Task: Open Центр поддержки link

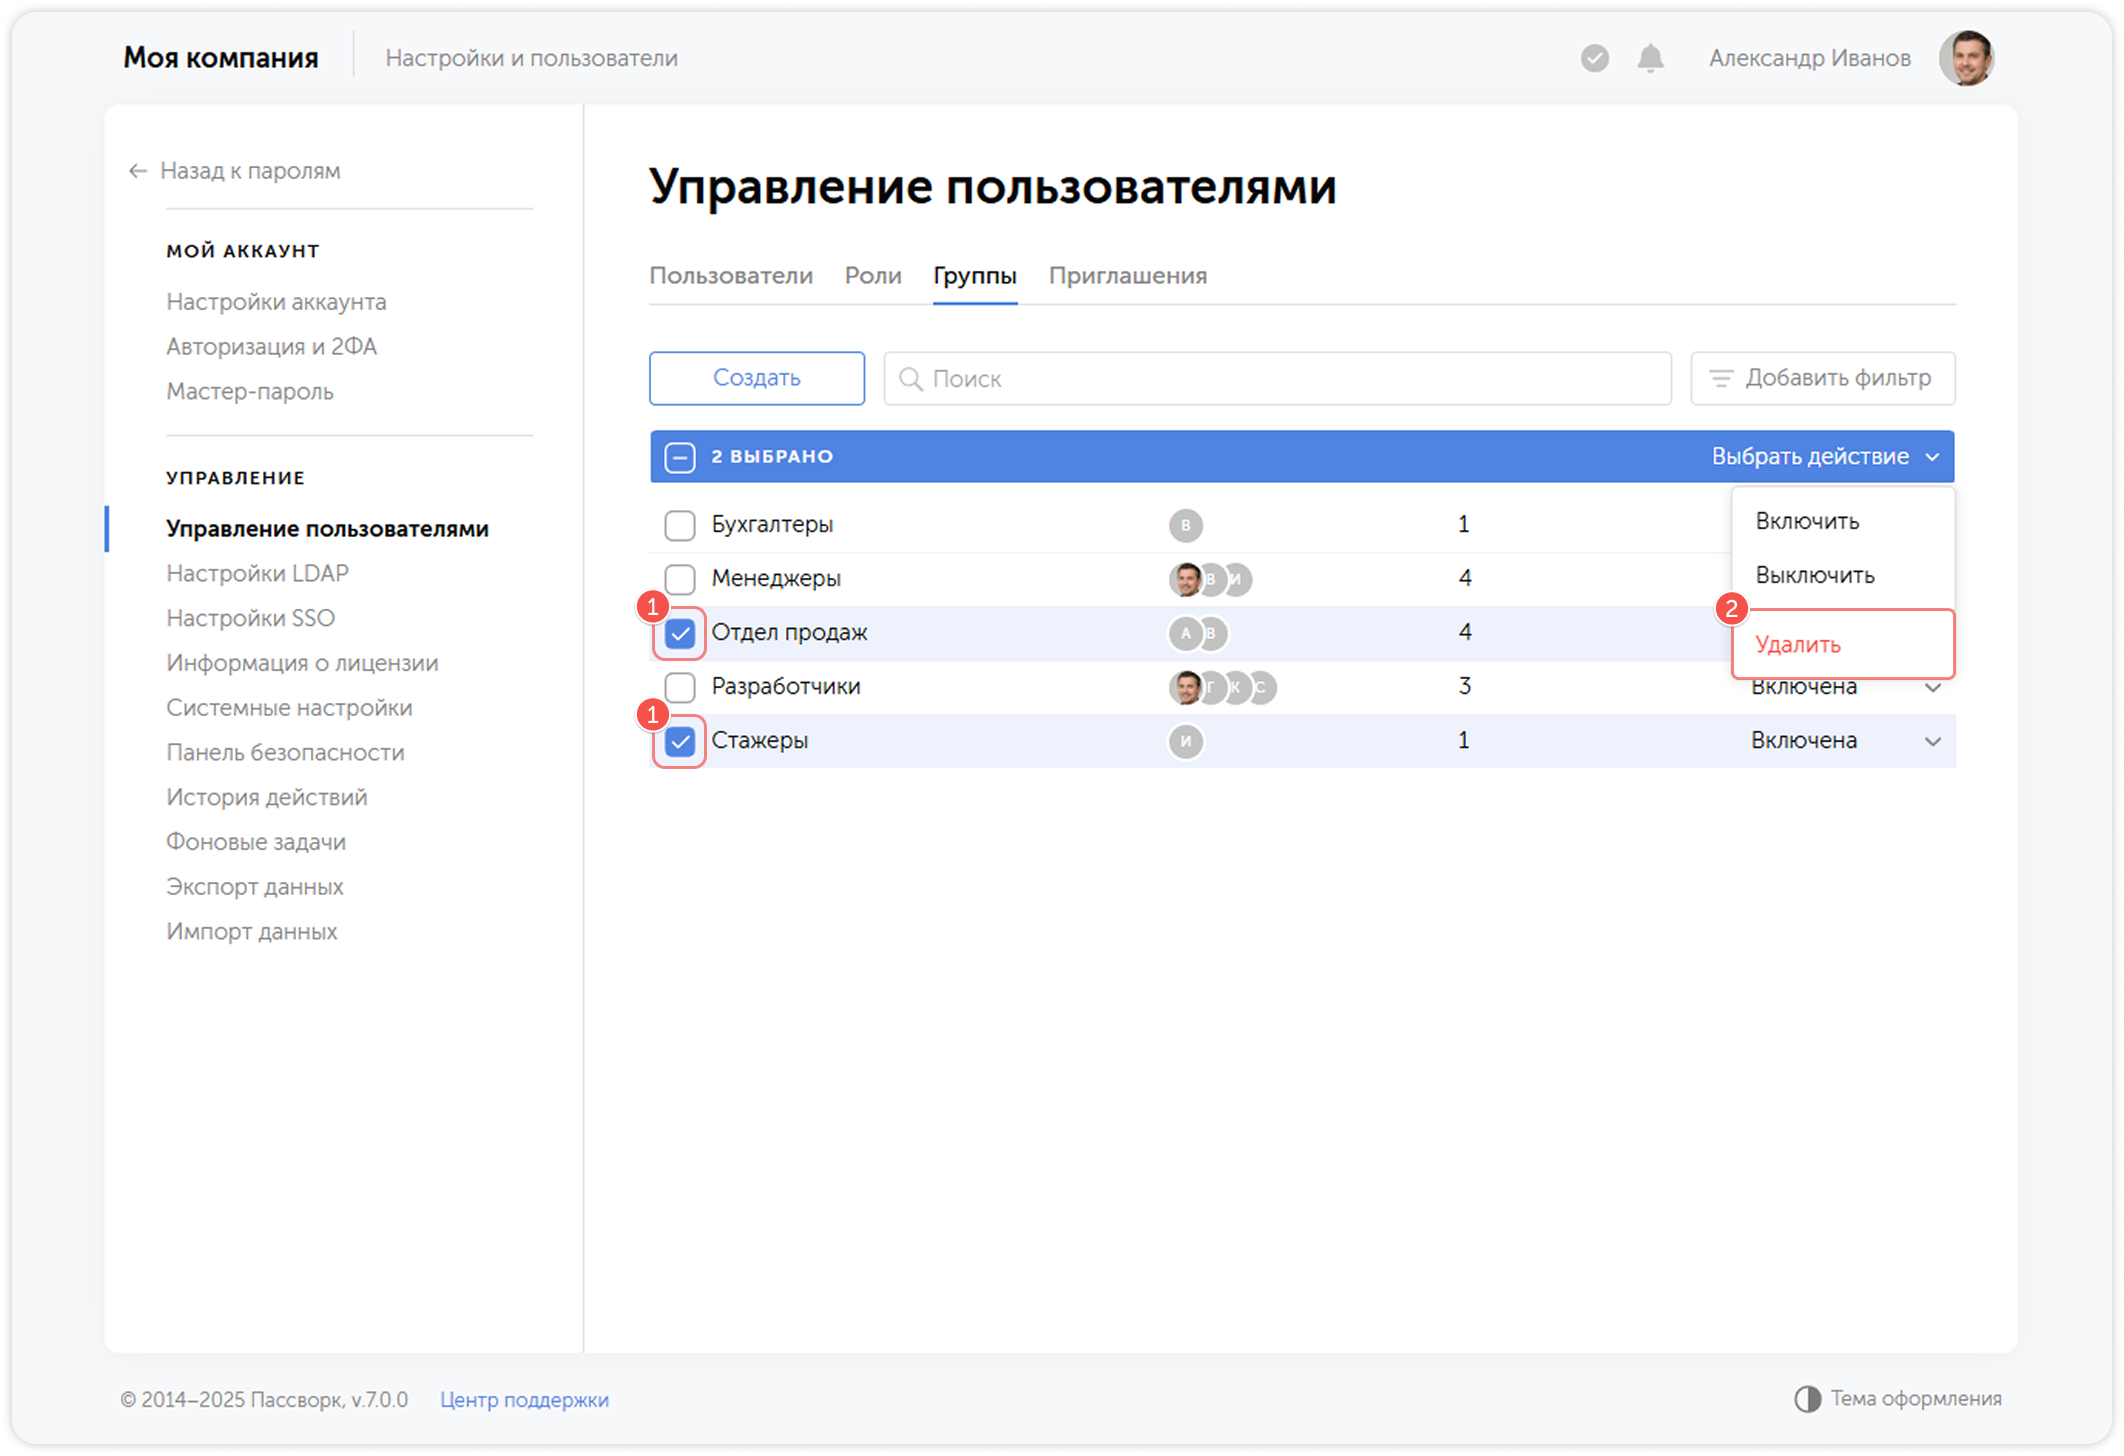Action: click(524, 1399)
